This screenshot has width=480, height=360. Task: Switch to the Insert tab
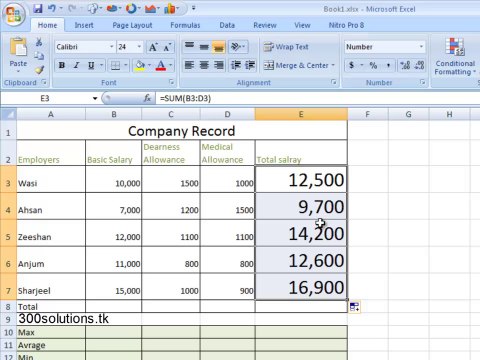84,25
